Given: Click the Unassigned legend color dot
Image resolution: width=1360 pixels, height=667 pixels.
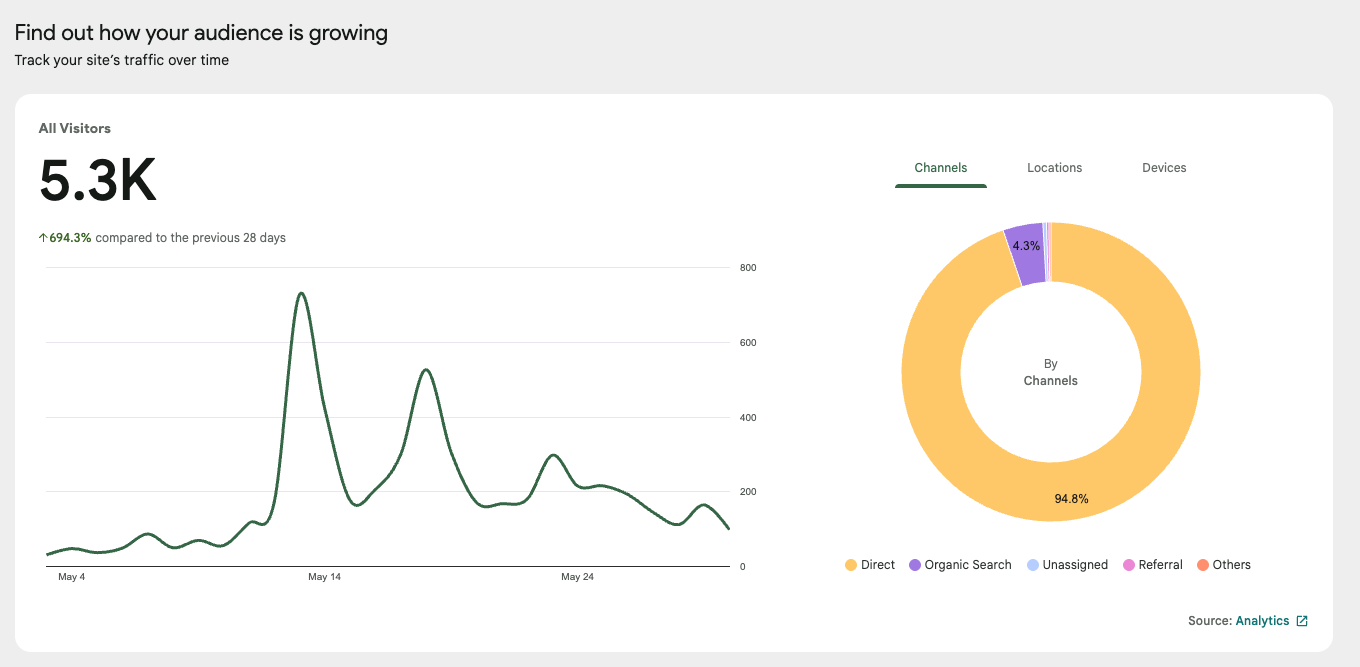Looking at the screenshot, I should (1033, 565).
